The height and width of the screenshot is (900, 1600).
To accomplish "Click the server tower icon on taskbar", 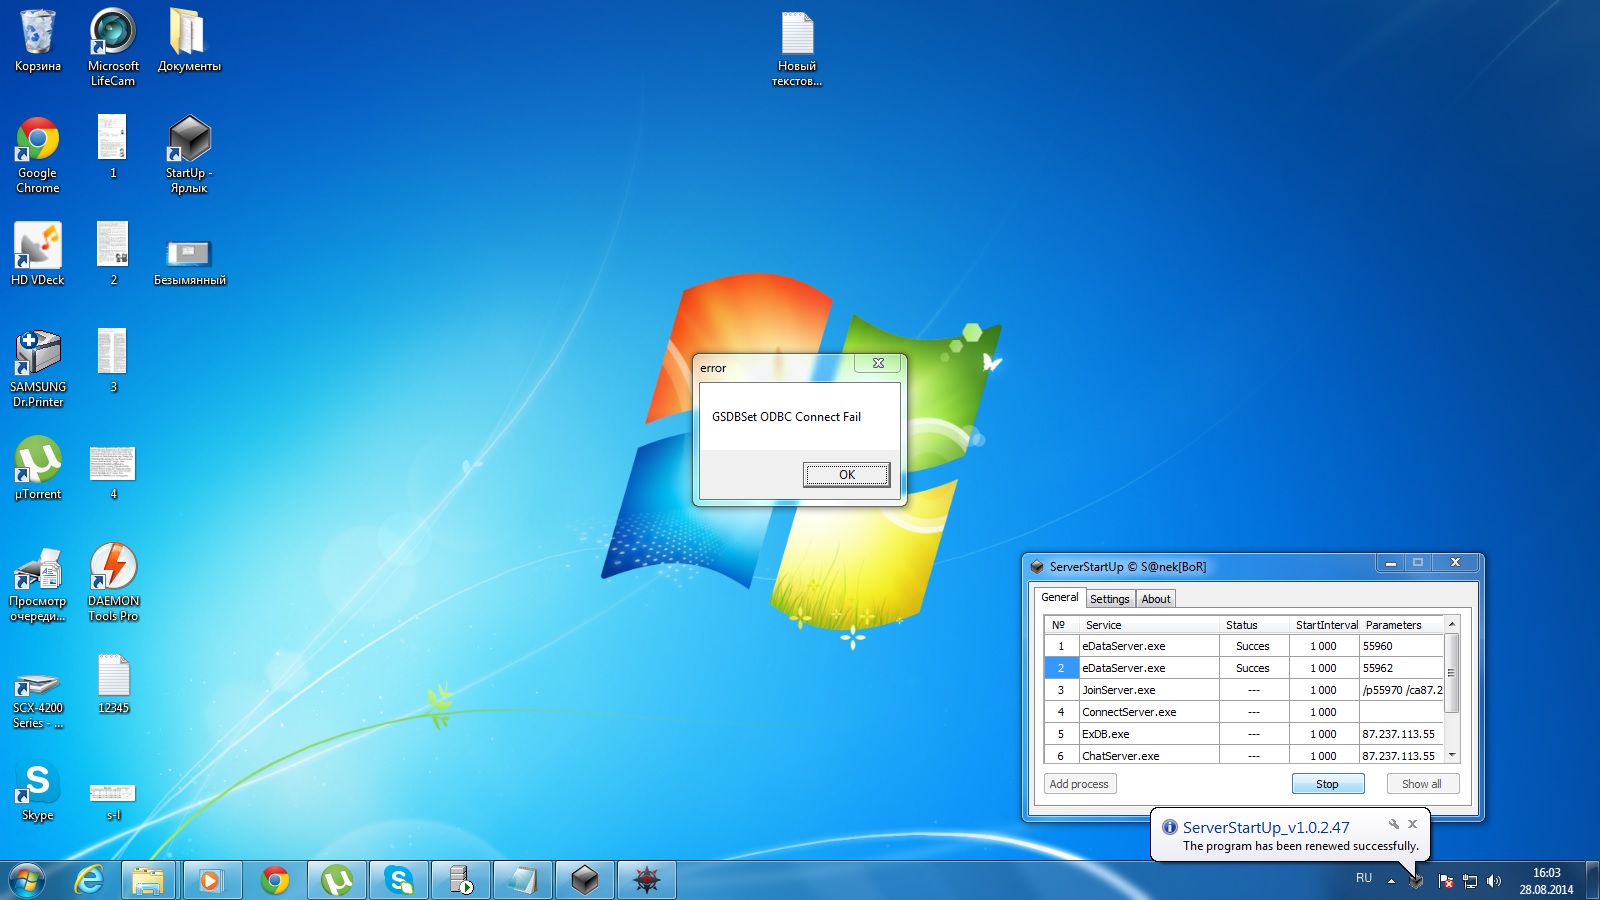I will (x=461, y=880).
